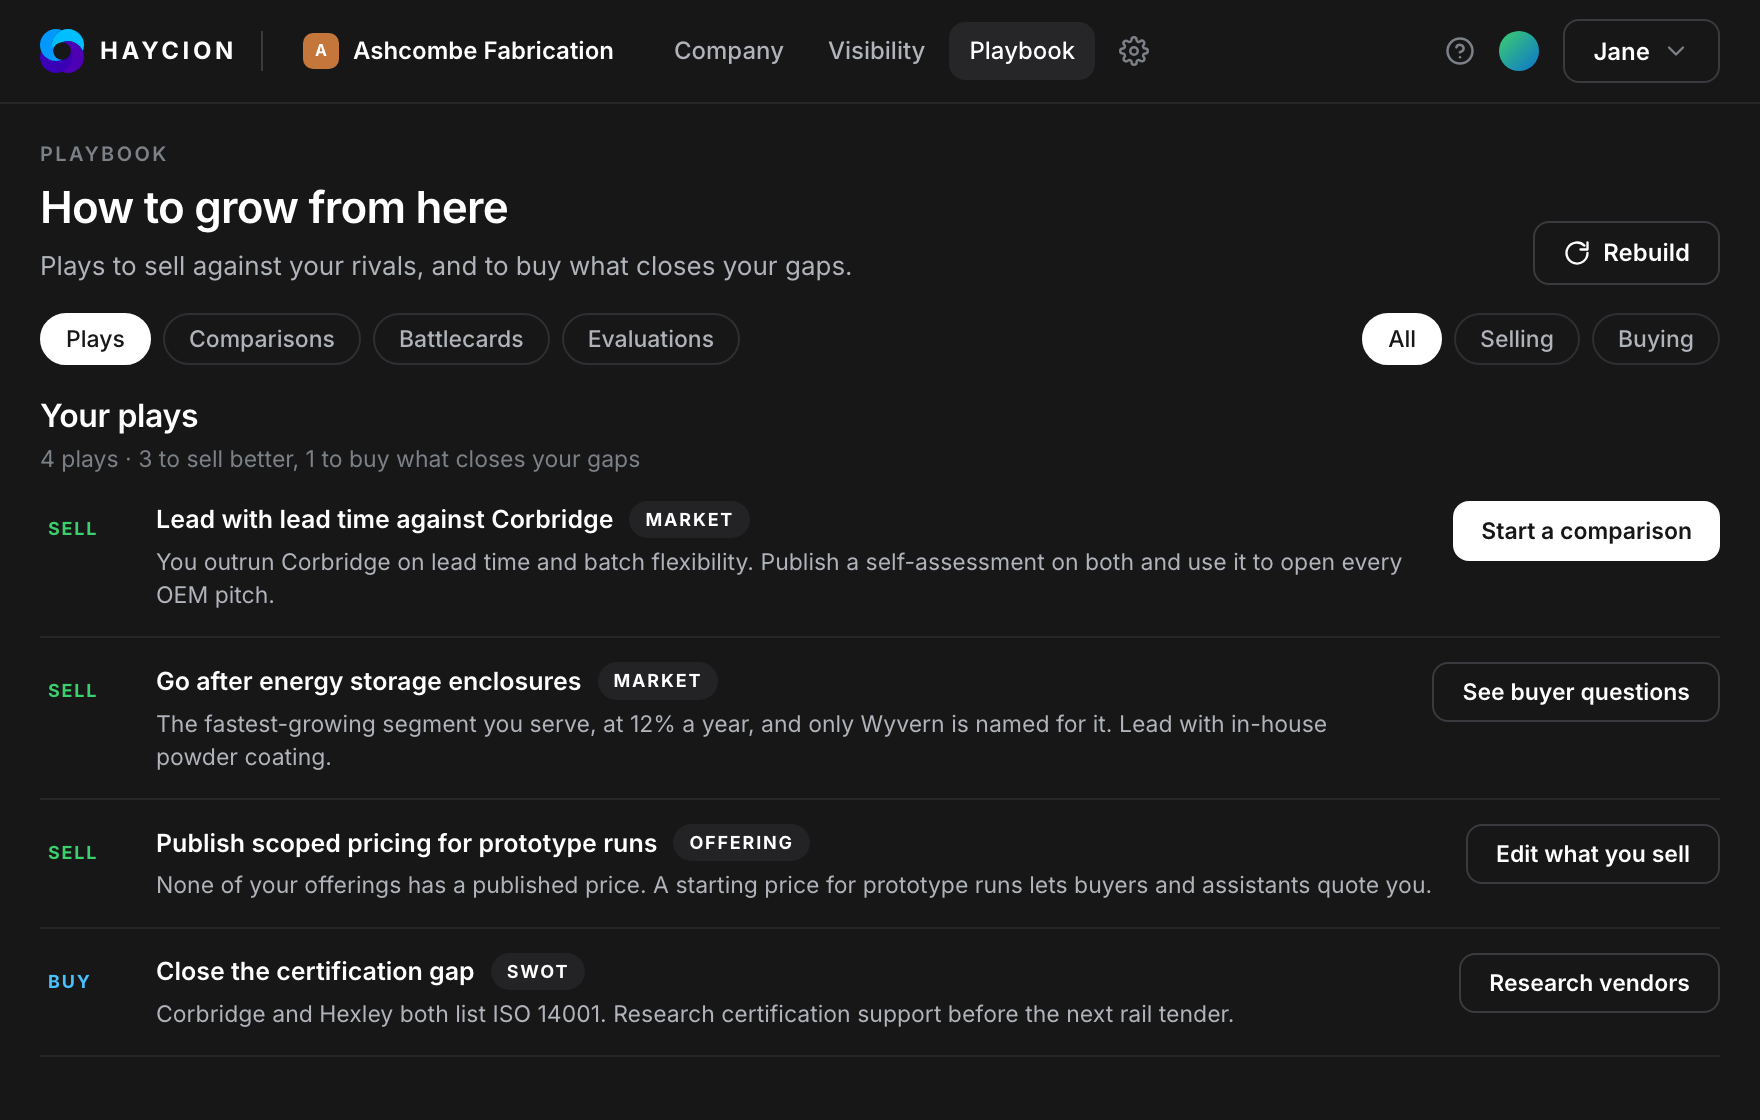Screen dimensions: 1760x1120
Task: Select the All filter pill
Action: pyautogui.click(x=1401, y=339)
